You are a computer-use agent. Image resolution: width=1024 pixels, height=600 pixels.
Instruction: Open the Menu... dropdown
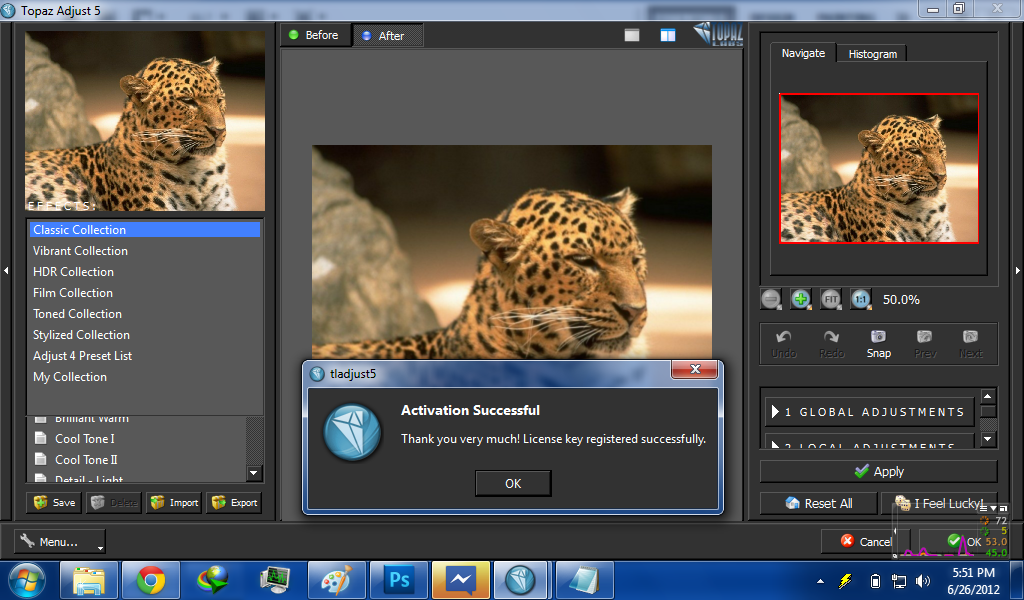click(x=59, y=541)
